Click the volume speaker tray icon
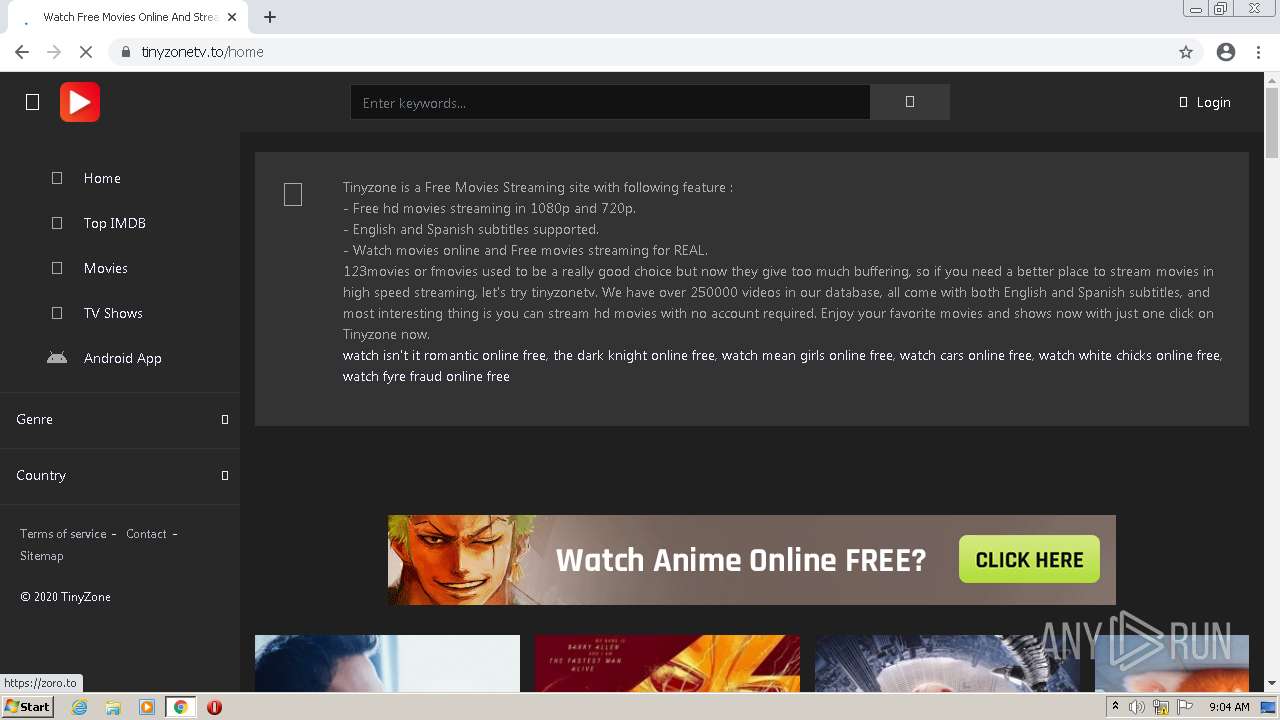The width and height of the screenshot is (1280, 720). click(1137, 707)
